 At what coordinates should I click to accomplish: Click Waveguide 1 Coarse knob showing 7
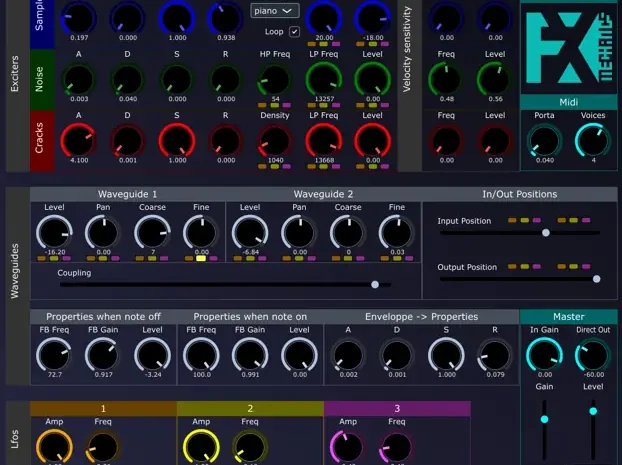click(x=152, y=233)
